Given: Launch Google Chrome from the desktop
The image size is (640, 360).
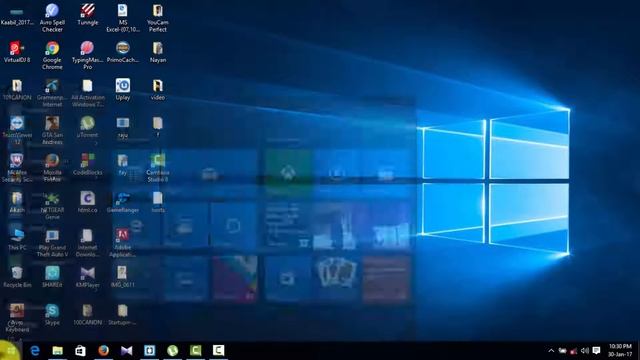Looking at the screenshot, I should [x=52, y=55].
